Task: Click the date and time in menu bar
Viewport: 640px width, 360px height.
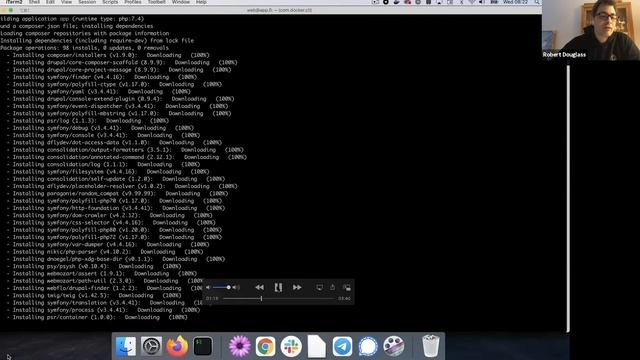Action: [x=515, y=2]
